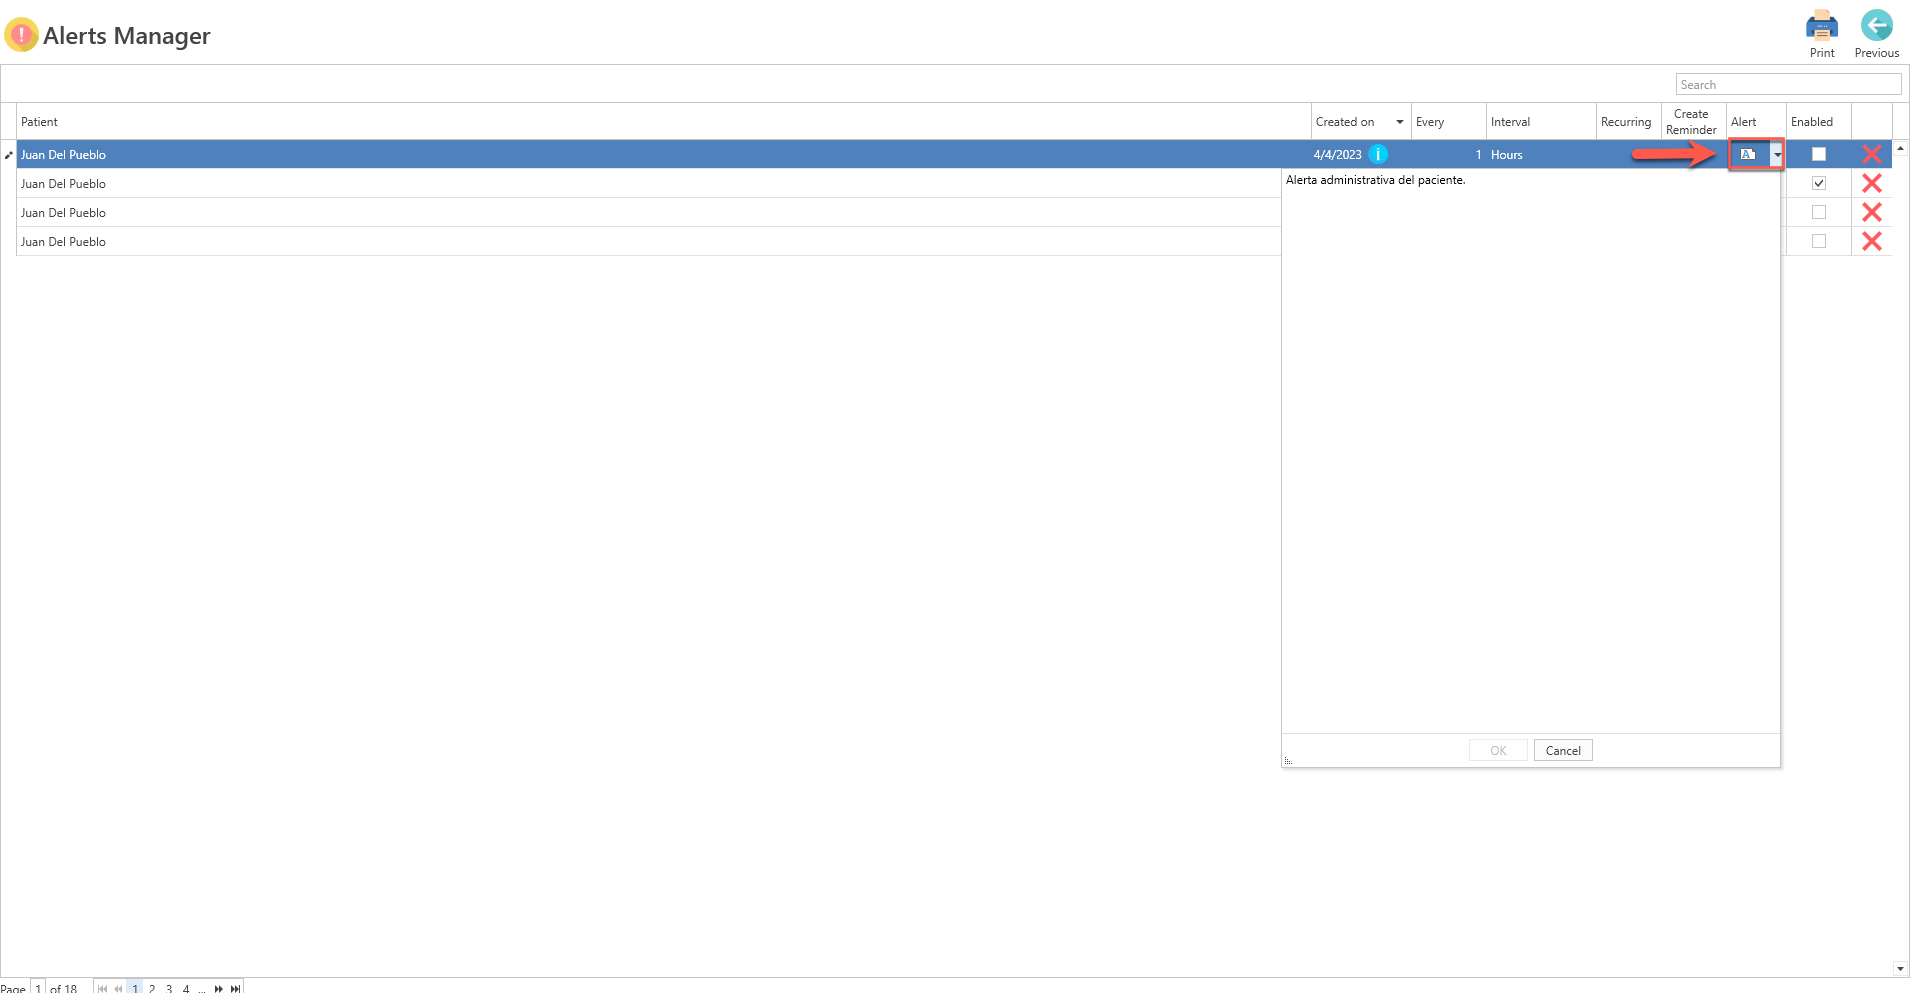
Task: Click the Print icon
Action: click(1821, 26)
